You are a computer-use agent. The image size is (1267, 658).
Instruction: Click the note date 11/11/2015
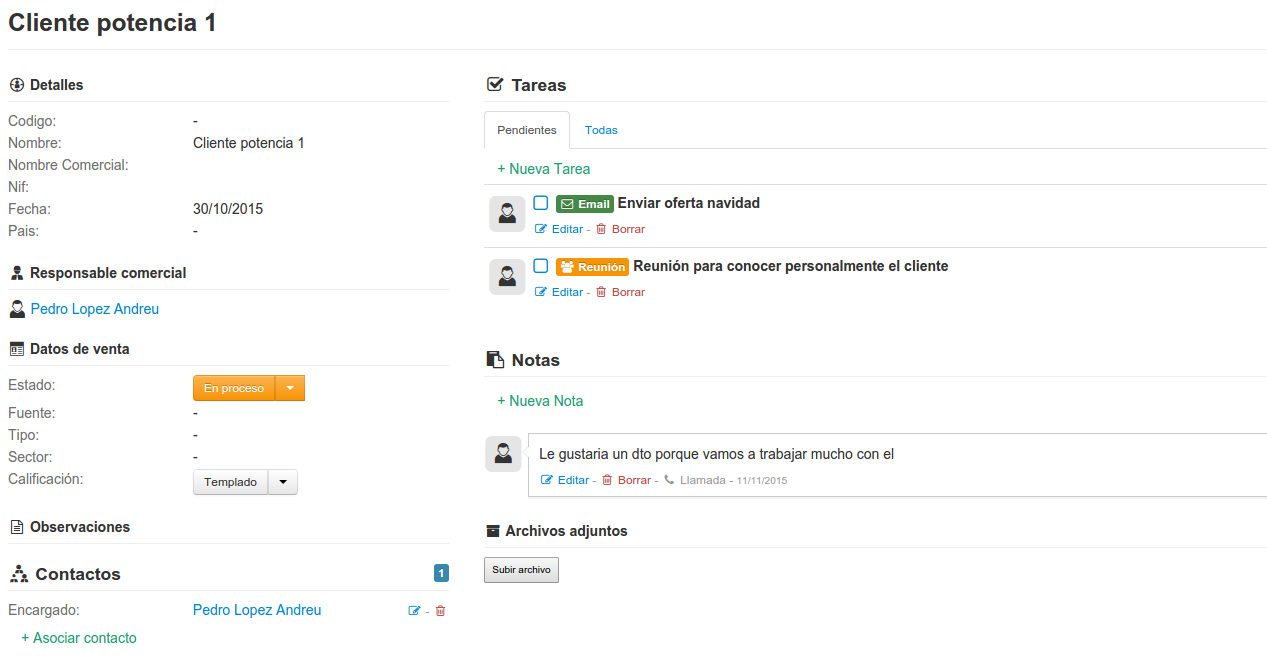[762, 481]
